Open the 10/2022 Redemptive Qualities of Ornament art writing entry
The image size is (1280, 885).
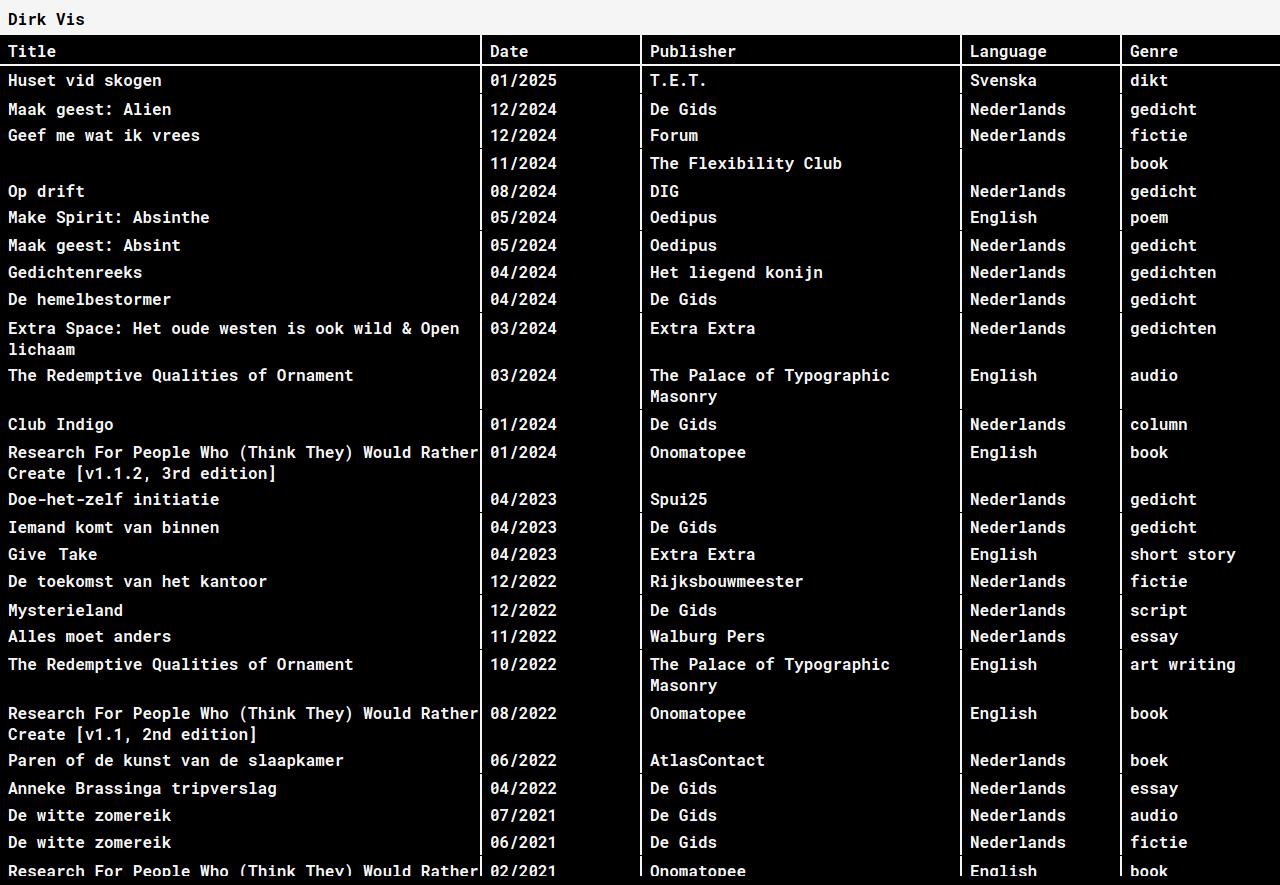[x=181, y=664]
